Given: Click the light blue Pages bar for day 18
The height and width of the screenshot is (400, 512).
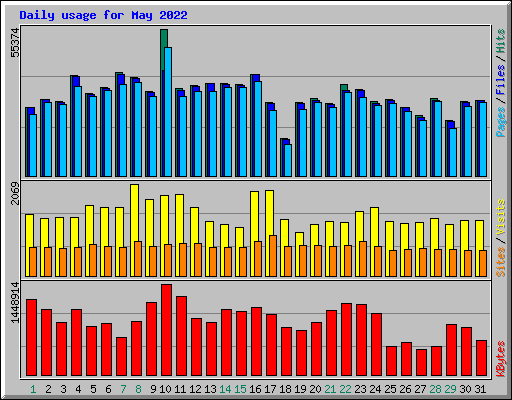Looking at the screenshot, I should point(288,160).
